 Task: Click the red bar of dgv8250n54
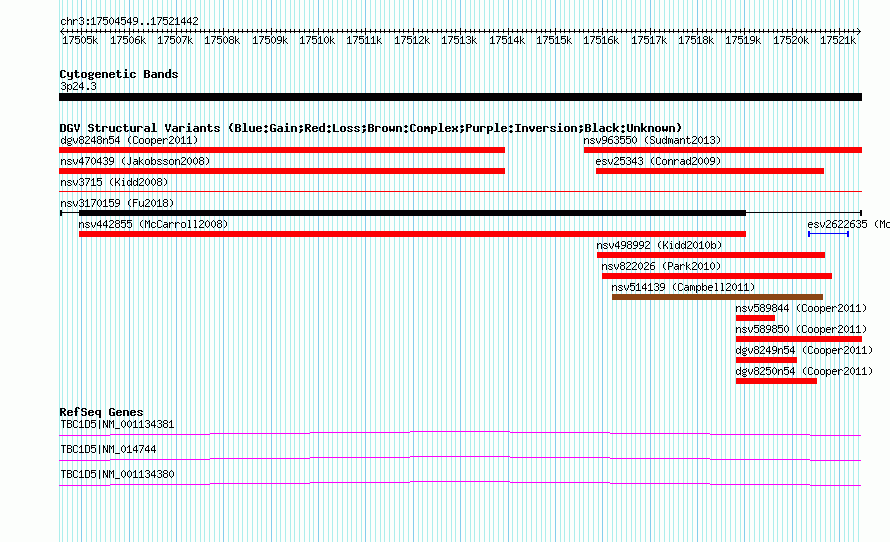click(776, 381)
